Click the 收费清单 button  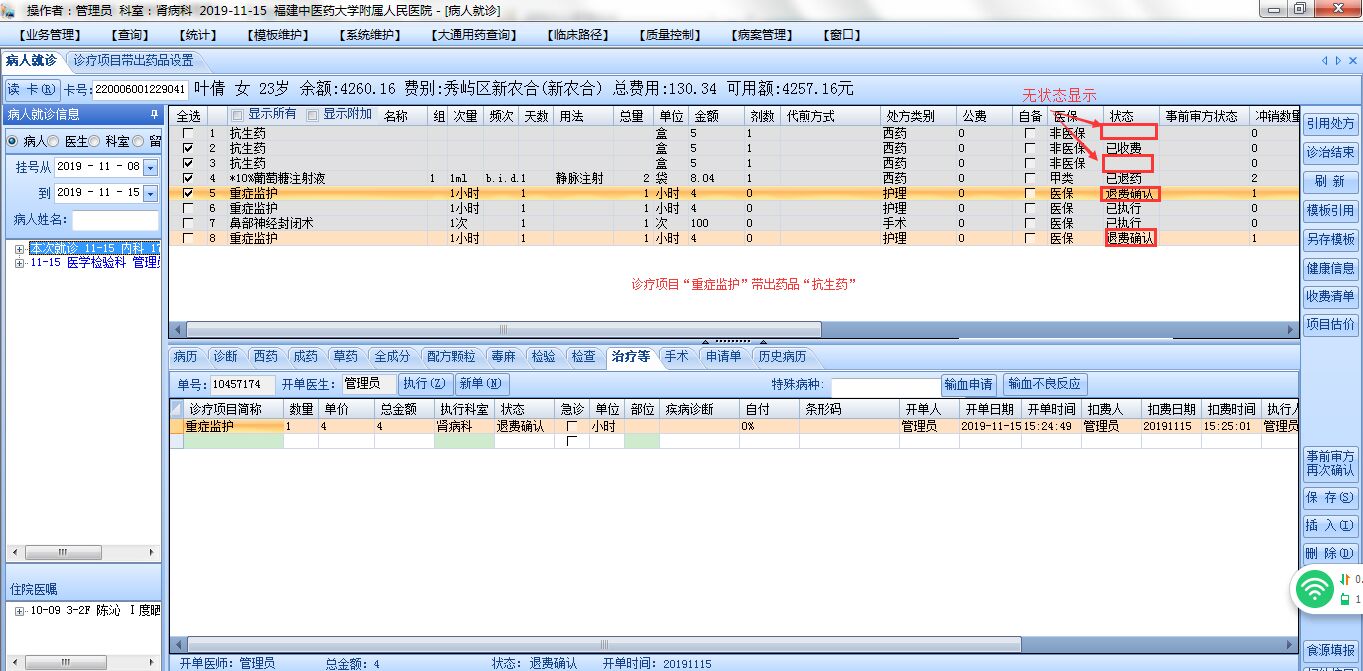(x=1330, y=297)
